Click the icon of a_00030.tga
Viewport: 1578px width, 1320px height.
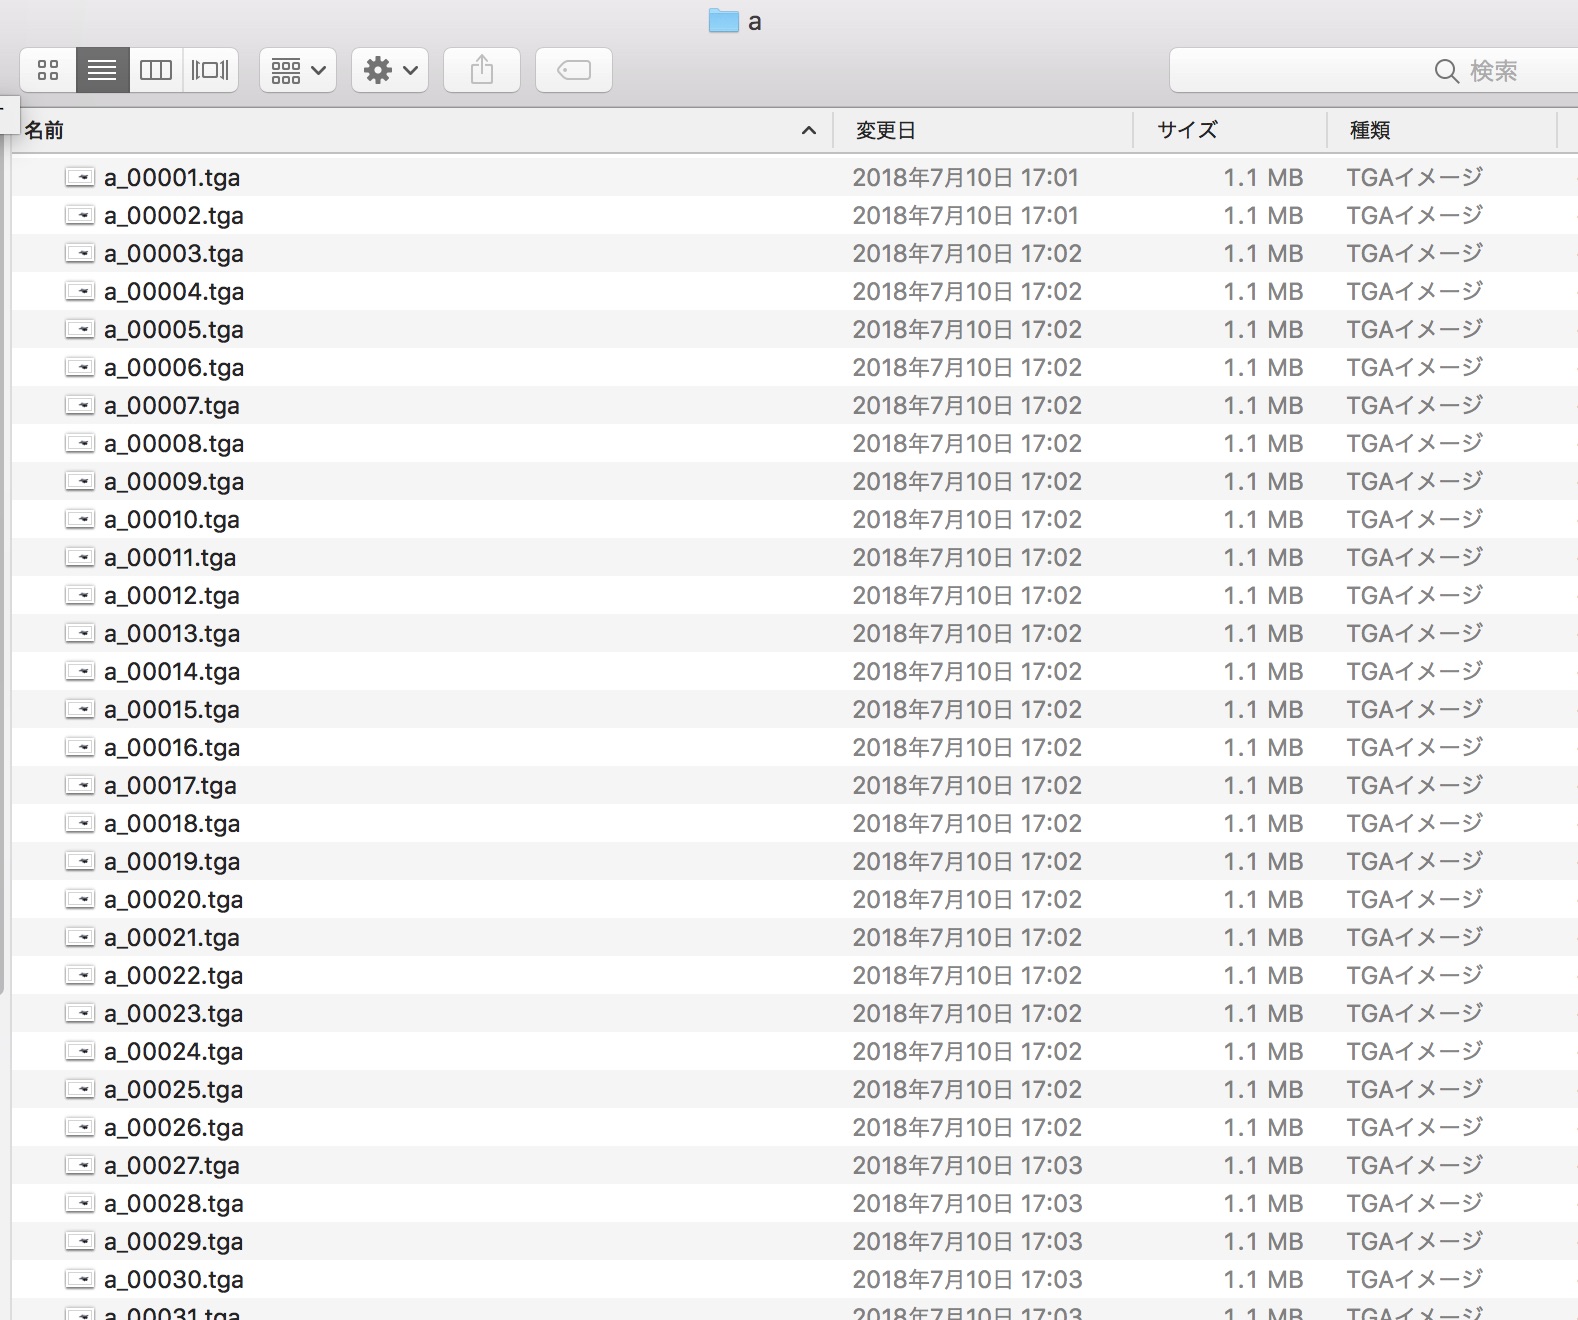pos(80,1279)
